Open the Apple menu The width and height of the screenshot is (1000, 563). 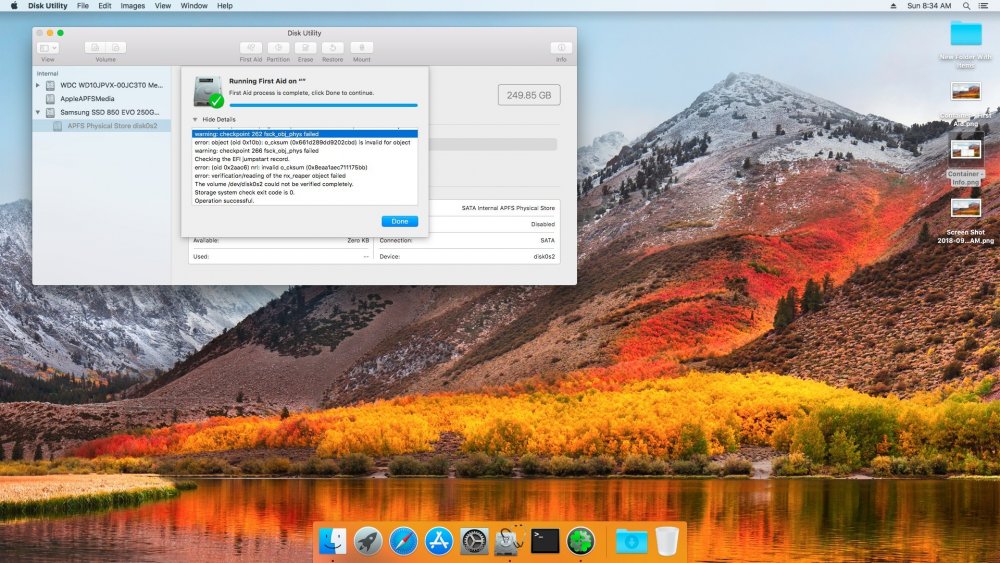click(14, 6)
